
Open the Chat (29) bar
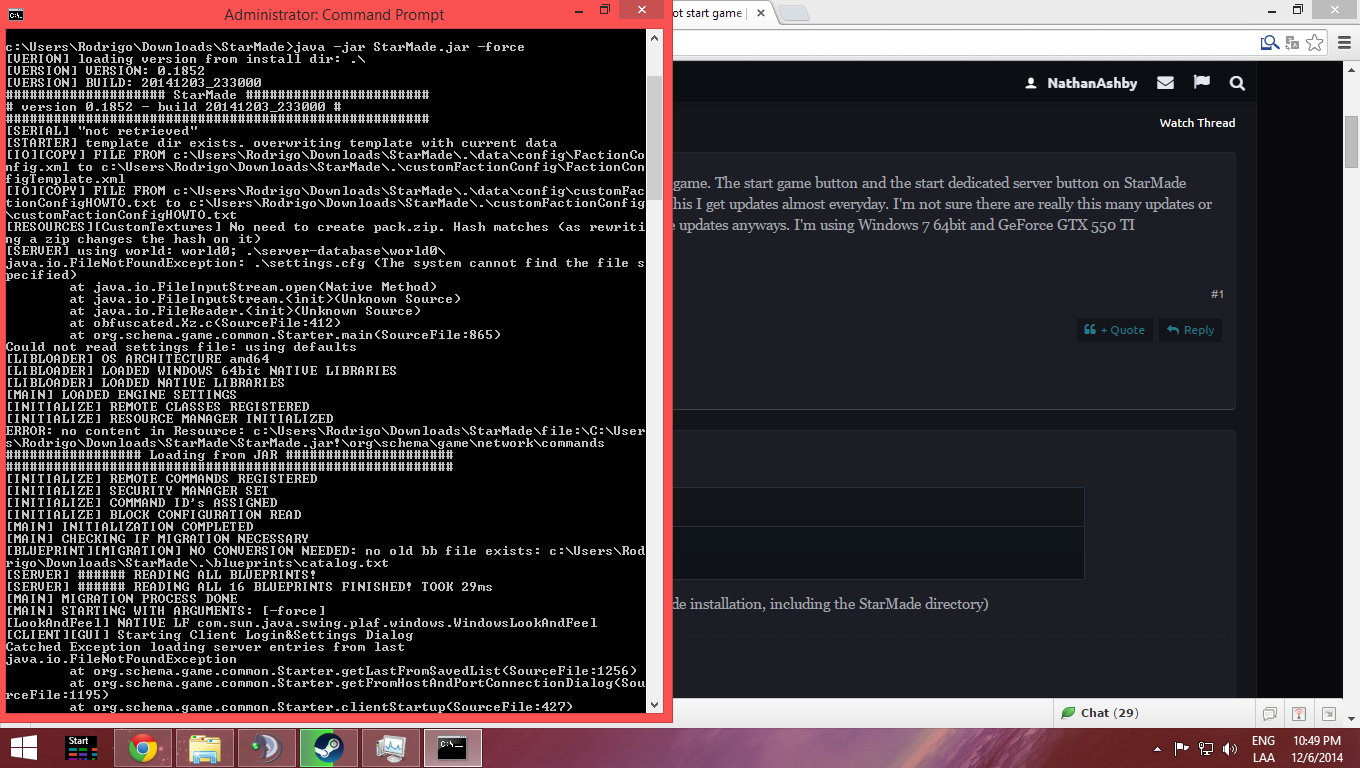(1100, 713)
